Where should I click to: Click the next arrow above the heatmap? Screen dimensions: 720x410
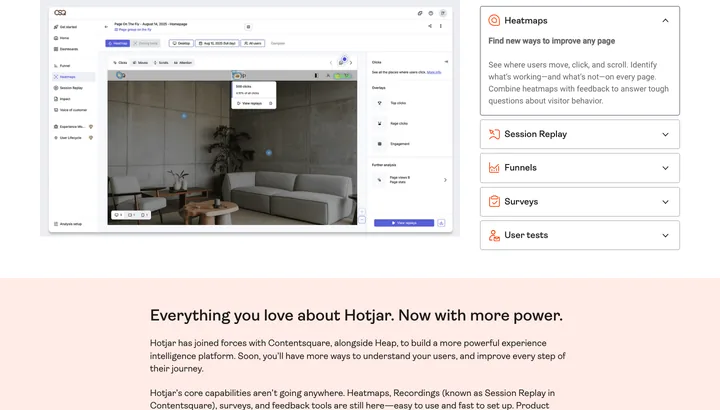coord(351,62)
